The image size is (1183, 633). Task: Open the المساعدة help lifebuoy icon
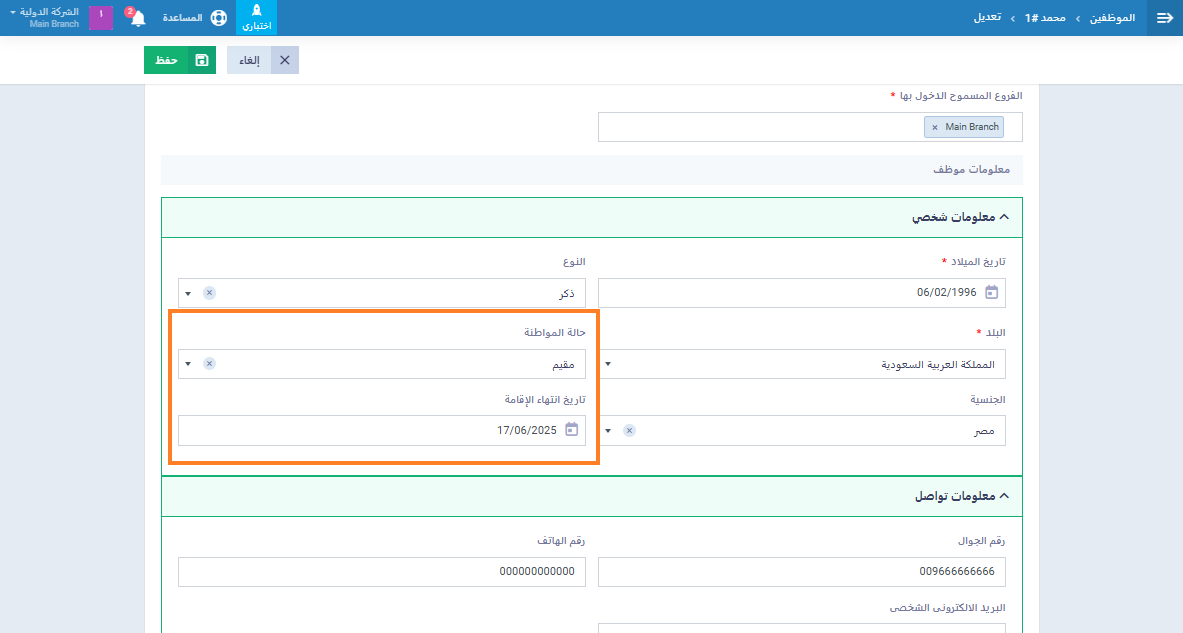click(x=219, y=18)
